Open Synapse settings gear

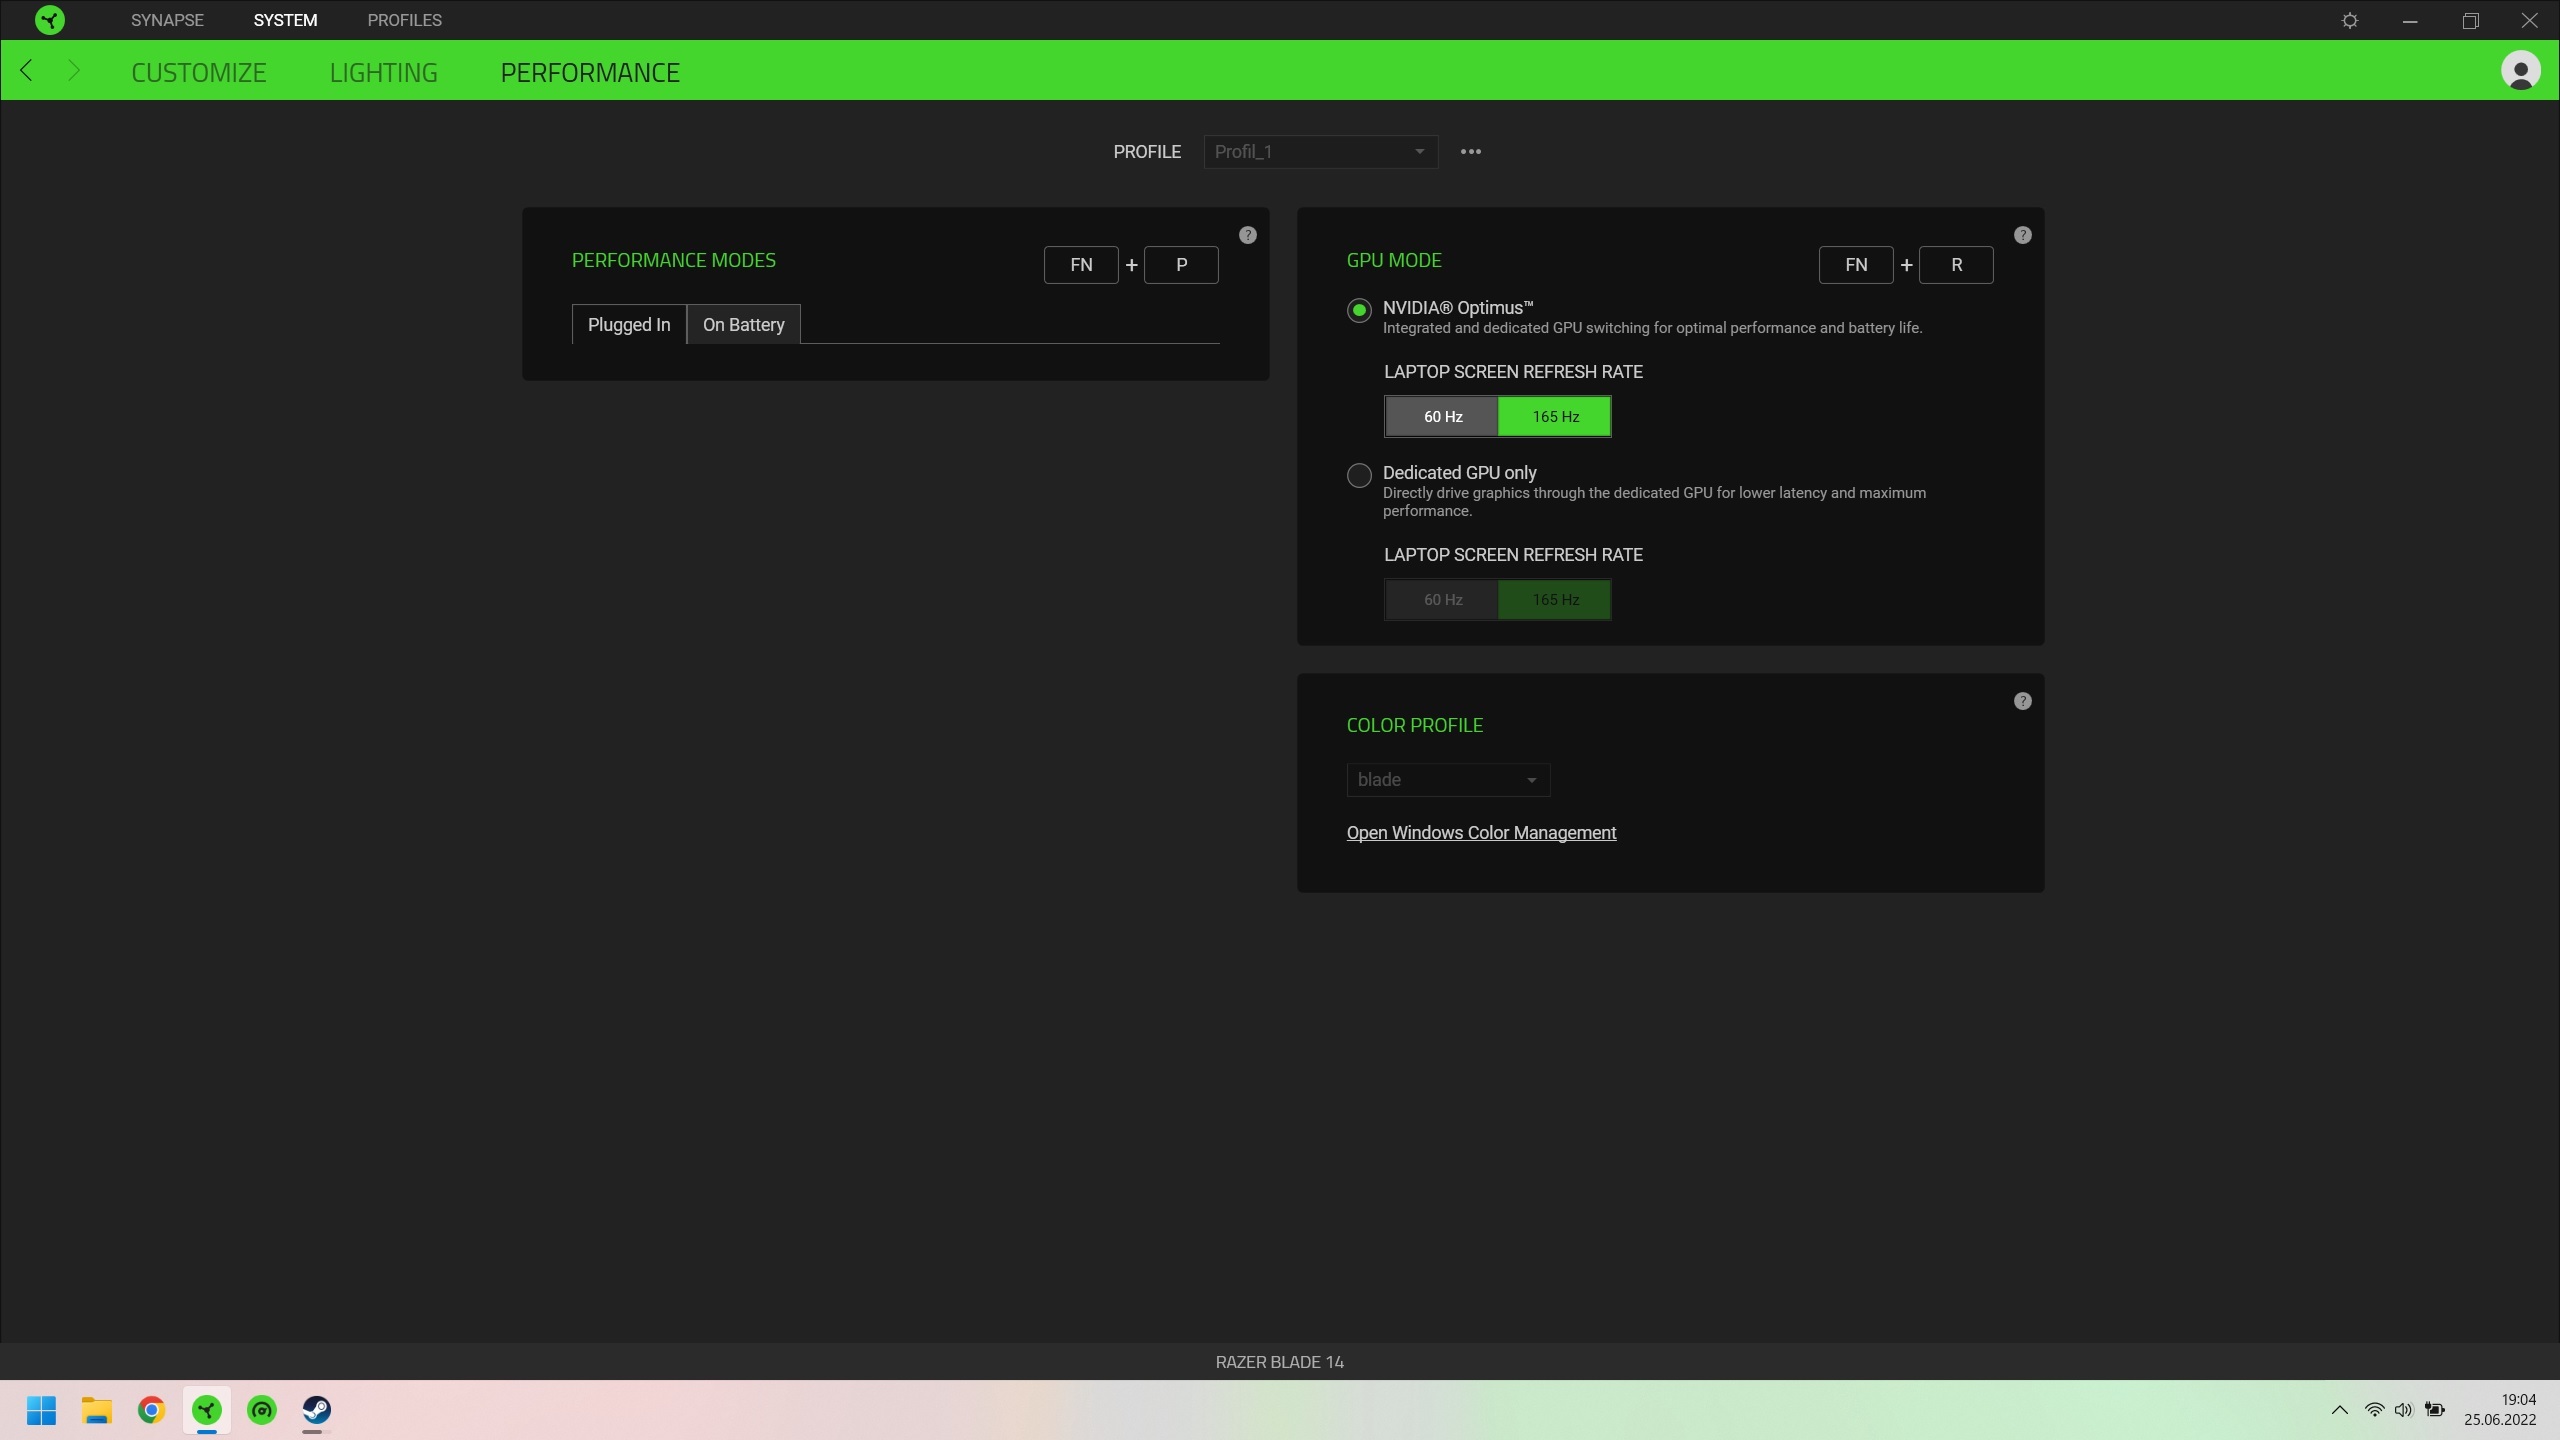tap(2350, 20)
